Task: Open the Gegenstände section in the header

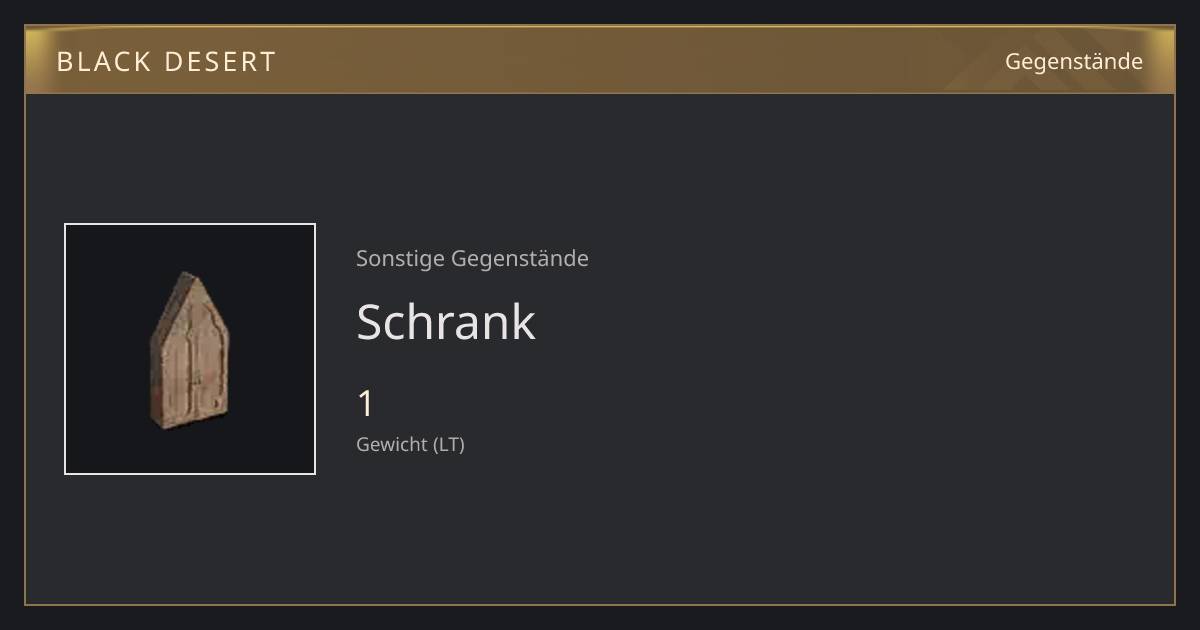Action: [1073, 62]
